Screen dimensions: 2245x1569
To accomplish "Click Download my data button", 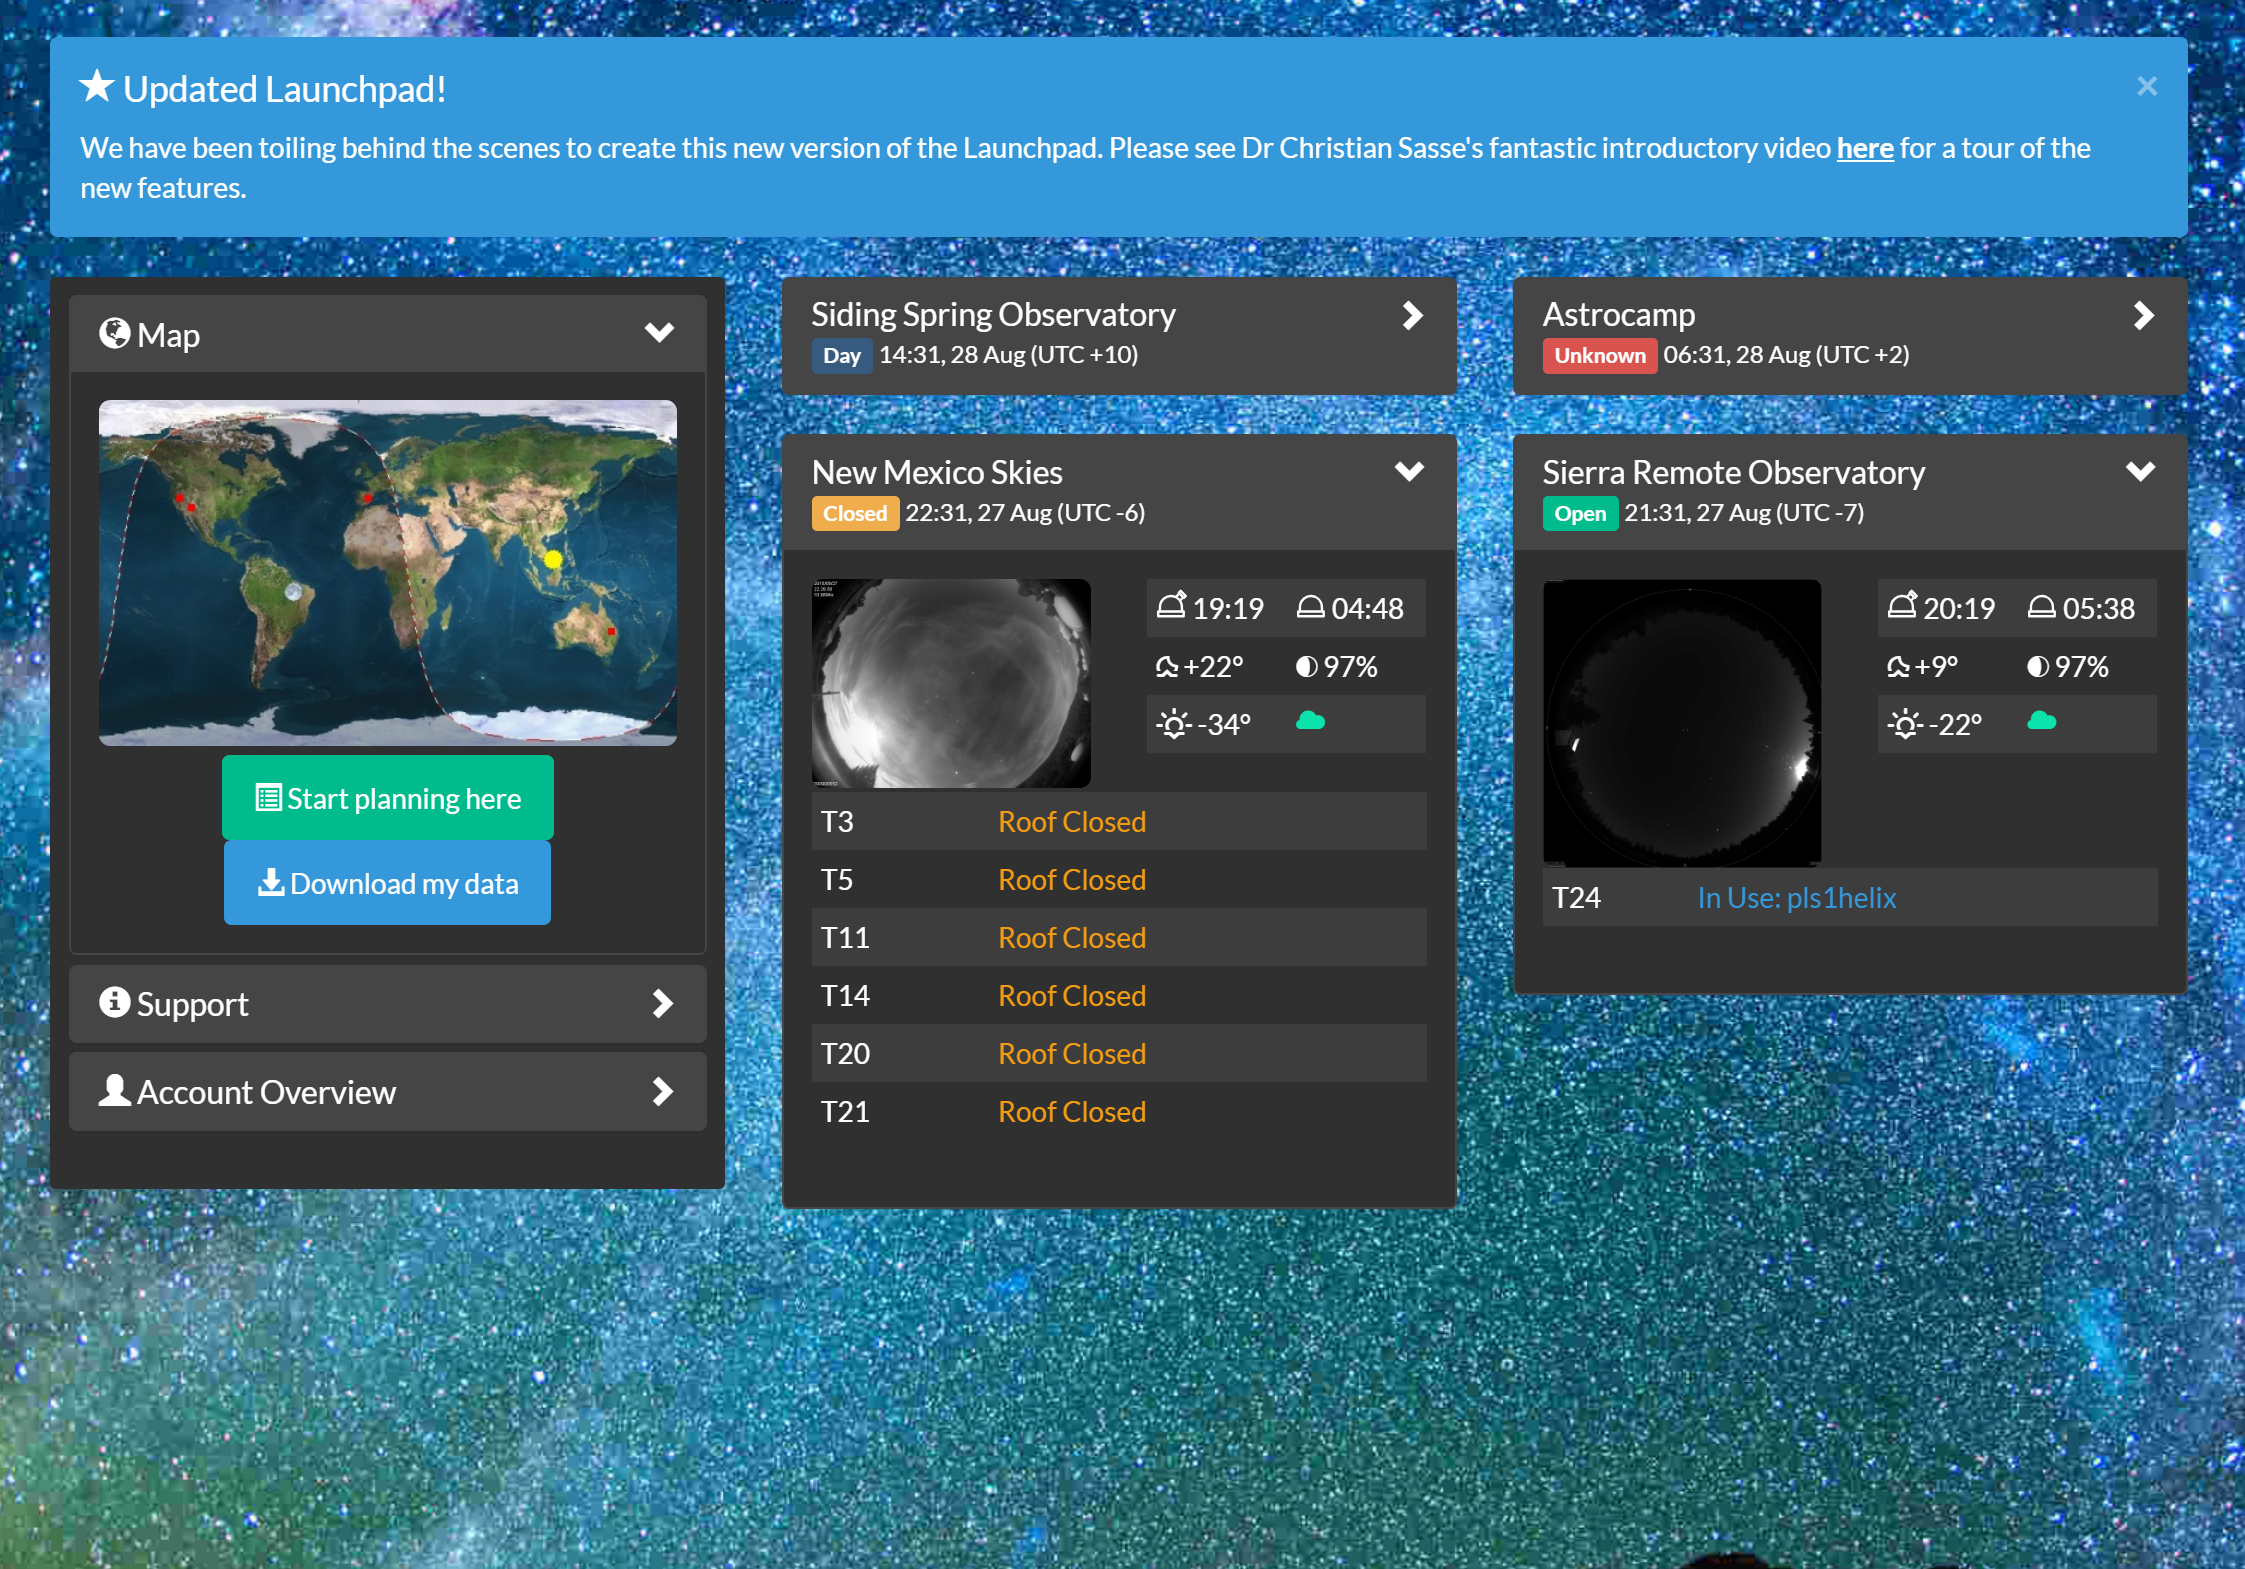I will click(x=388, y=883).
